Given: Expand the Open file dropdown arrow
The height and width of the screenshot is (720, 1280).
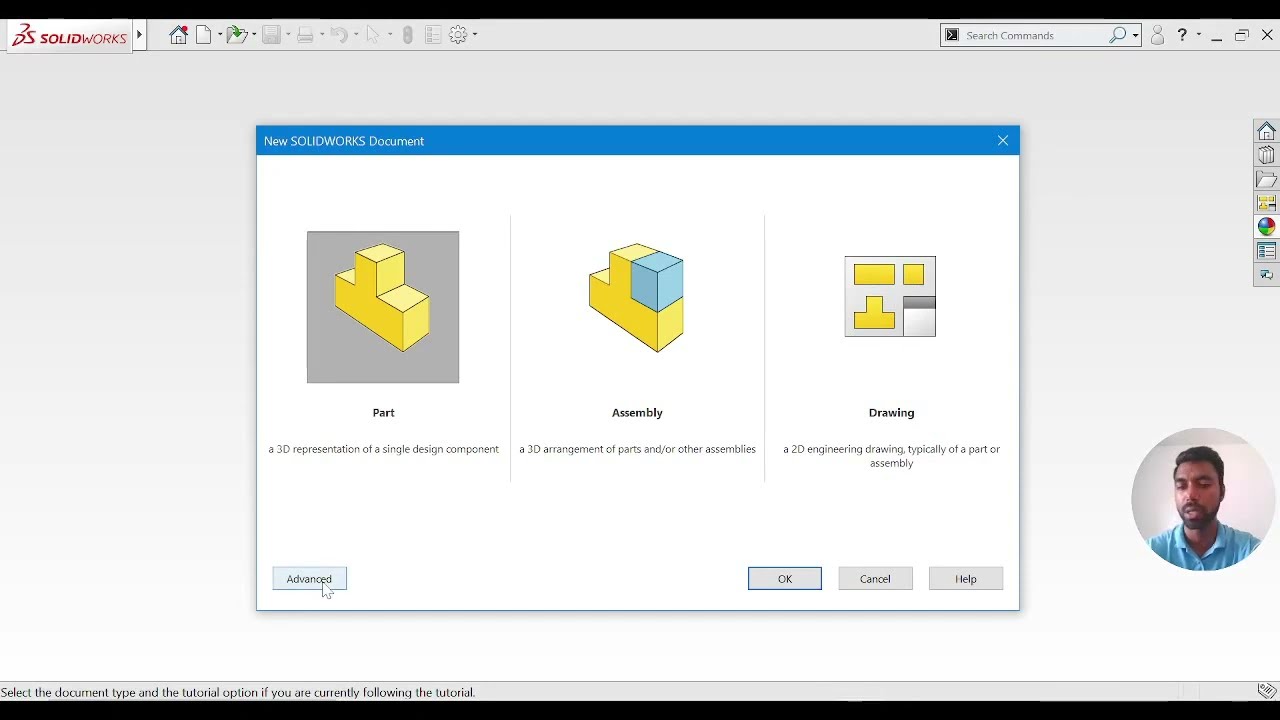Looking at the screenshot, I should pos(254,35).
